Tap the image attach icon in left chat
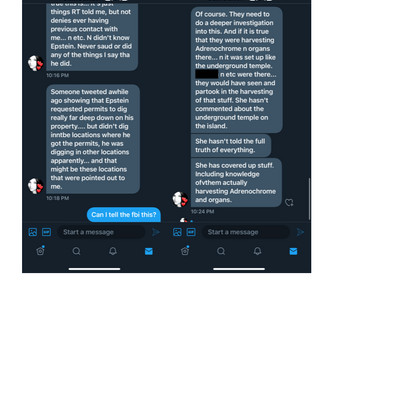This screenshot has width=400, height=400. point(33,232)
